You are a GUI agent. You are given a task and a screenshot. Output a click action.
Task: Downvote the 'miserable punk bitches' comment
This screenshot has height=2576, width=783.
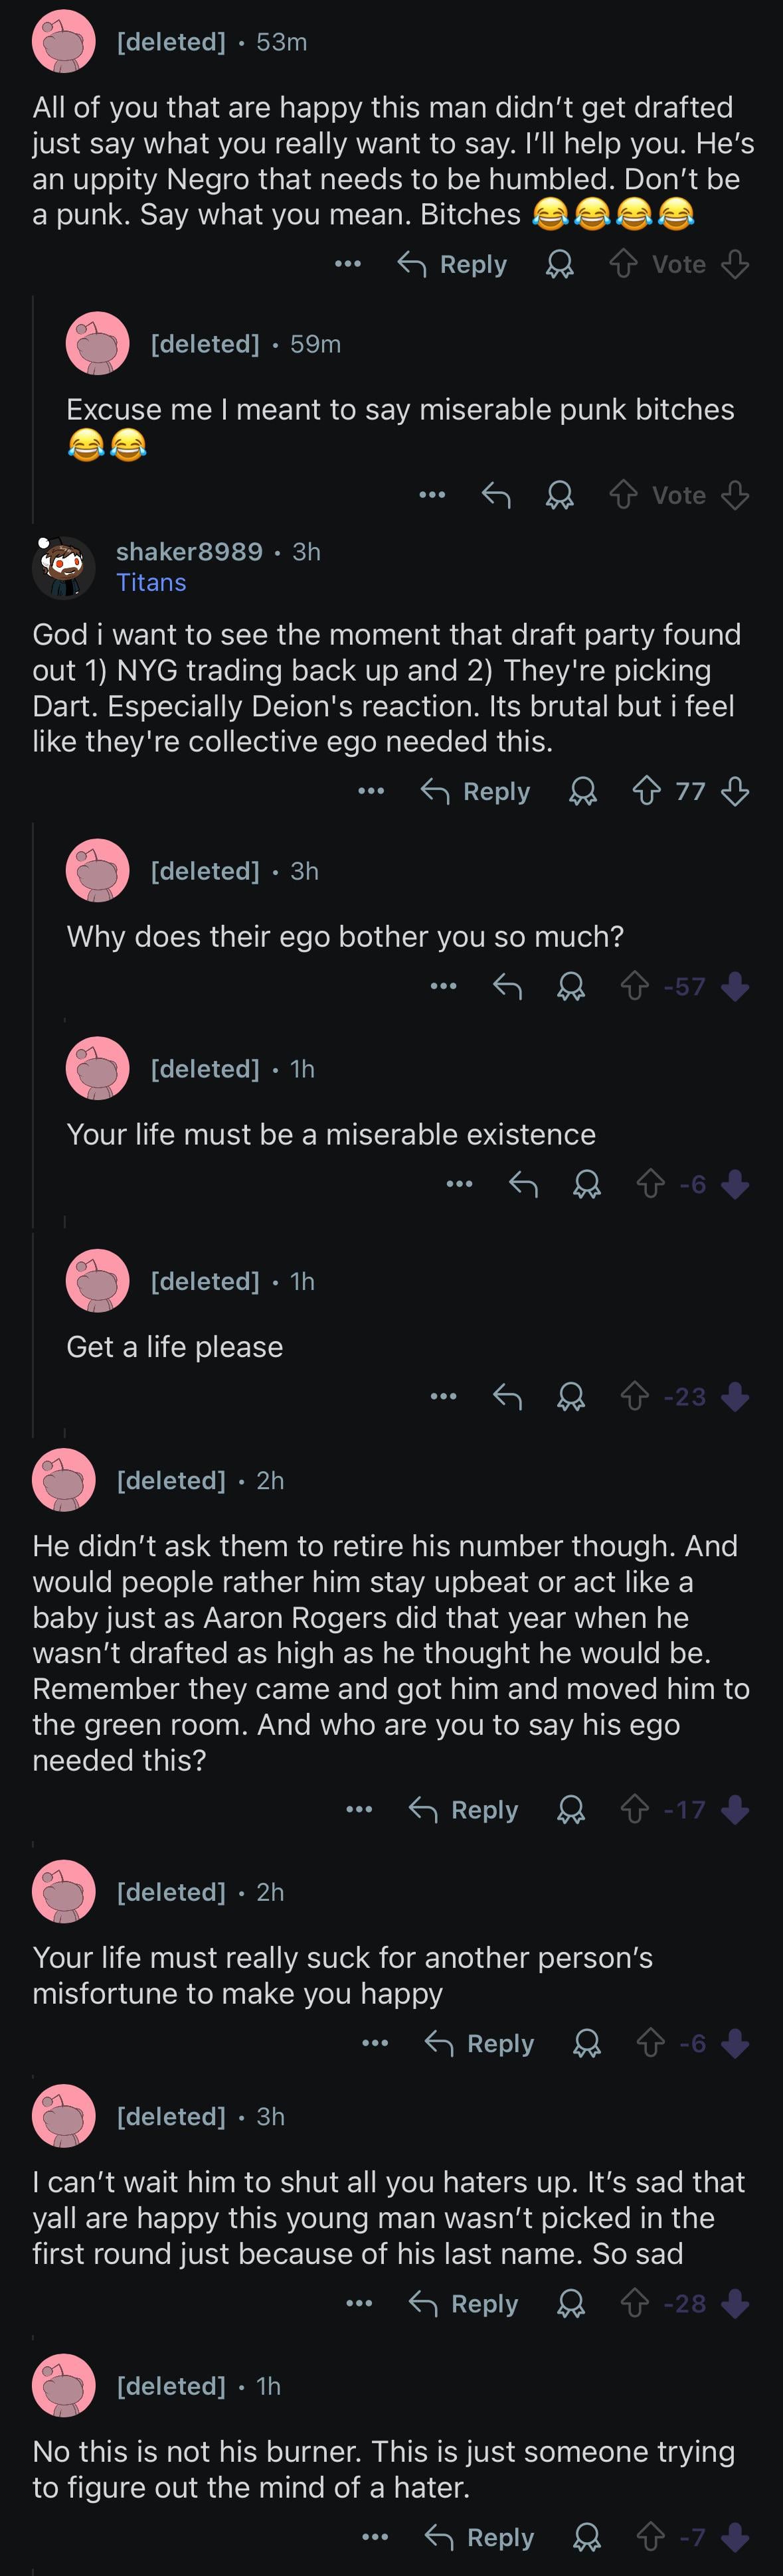(x=735, y=495)
